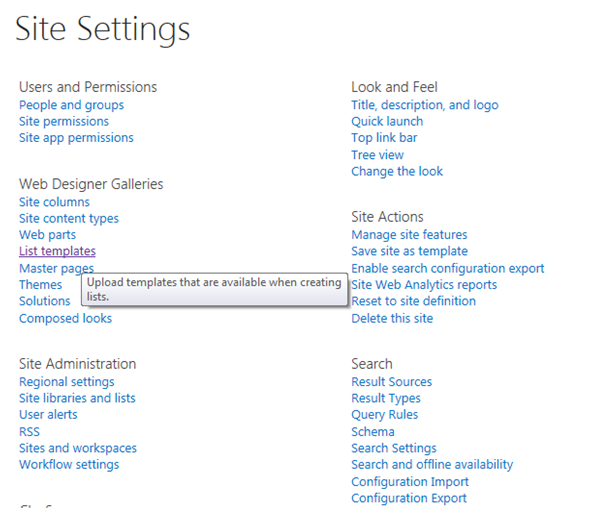
Task: Click Delete this site
Action: click(x=392, y=319)
